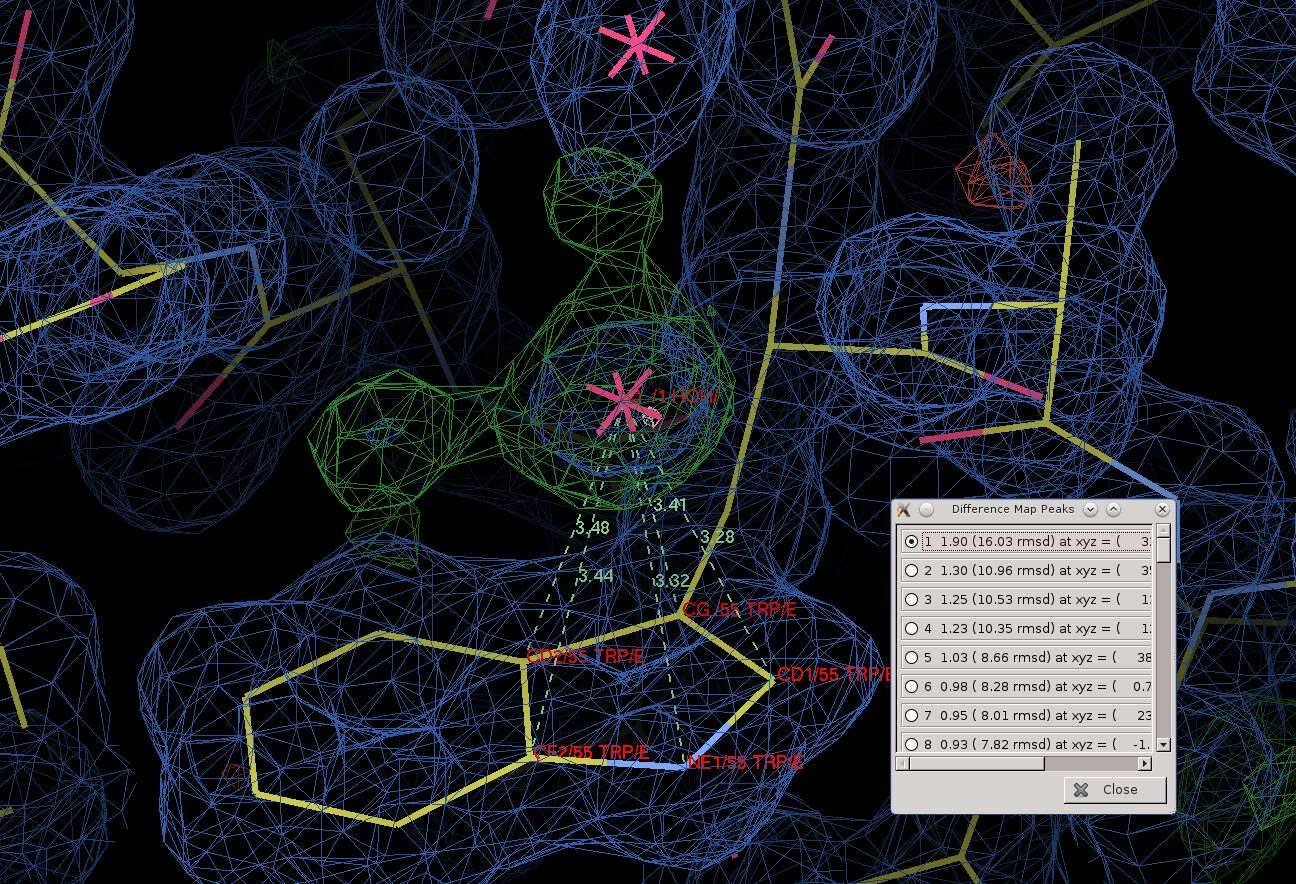Select peak 6 with 8.28 rmsd
Screen dimensions: 1296x884
tap(911, 686)
